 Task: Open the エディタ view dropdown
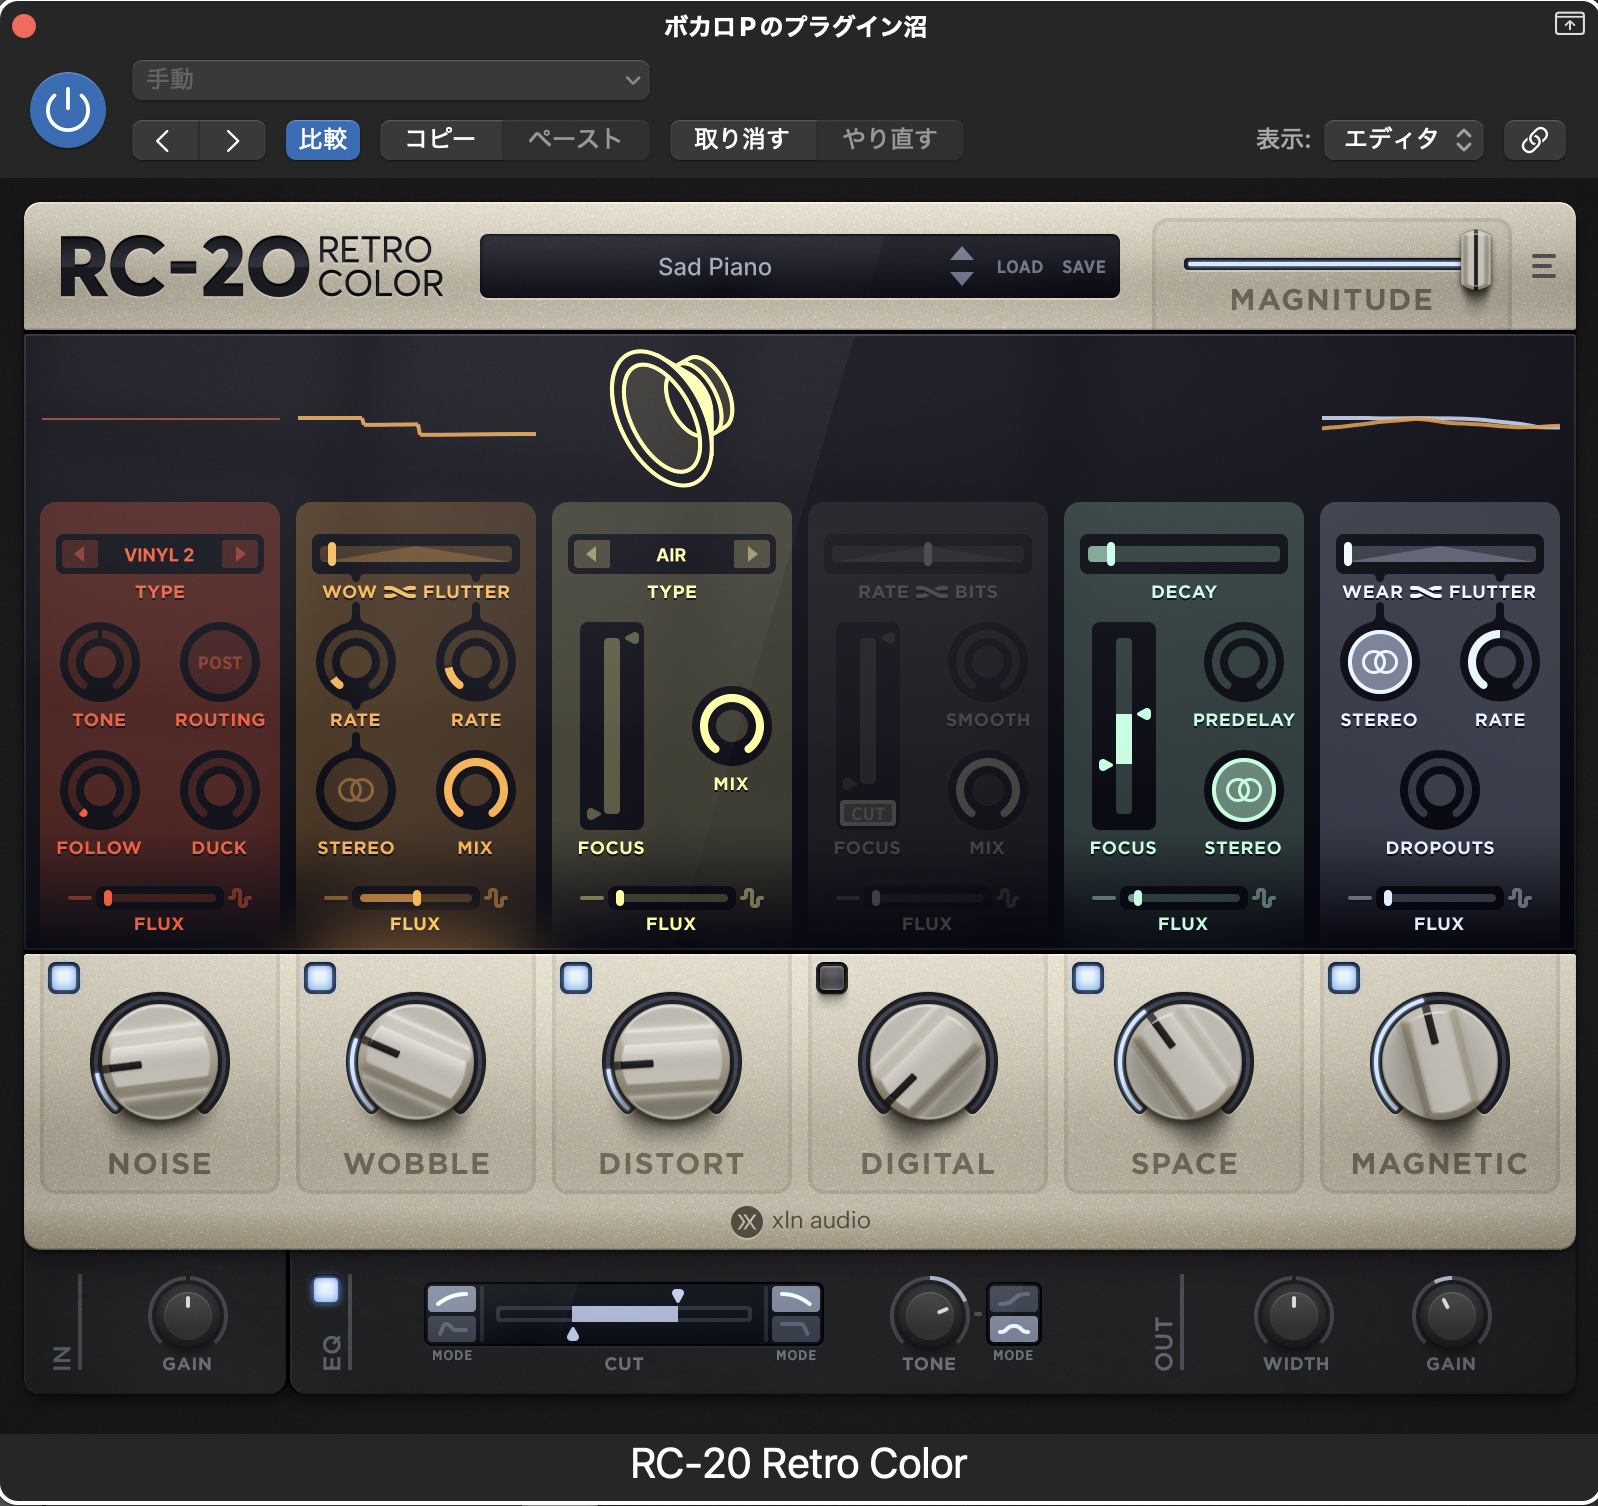click(x=1404, y=140)
